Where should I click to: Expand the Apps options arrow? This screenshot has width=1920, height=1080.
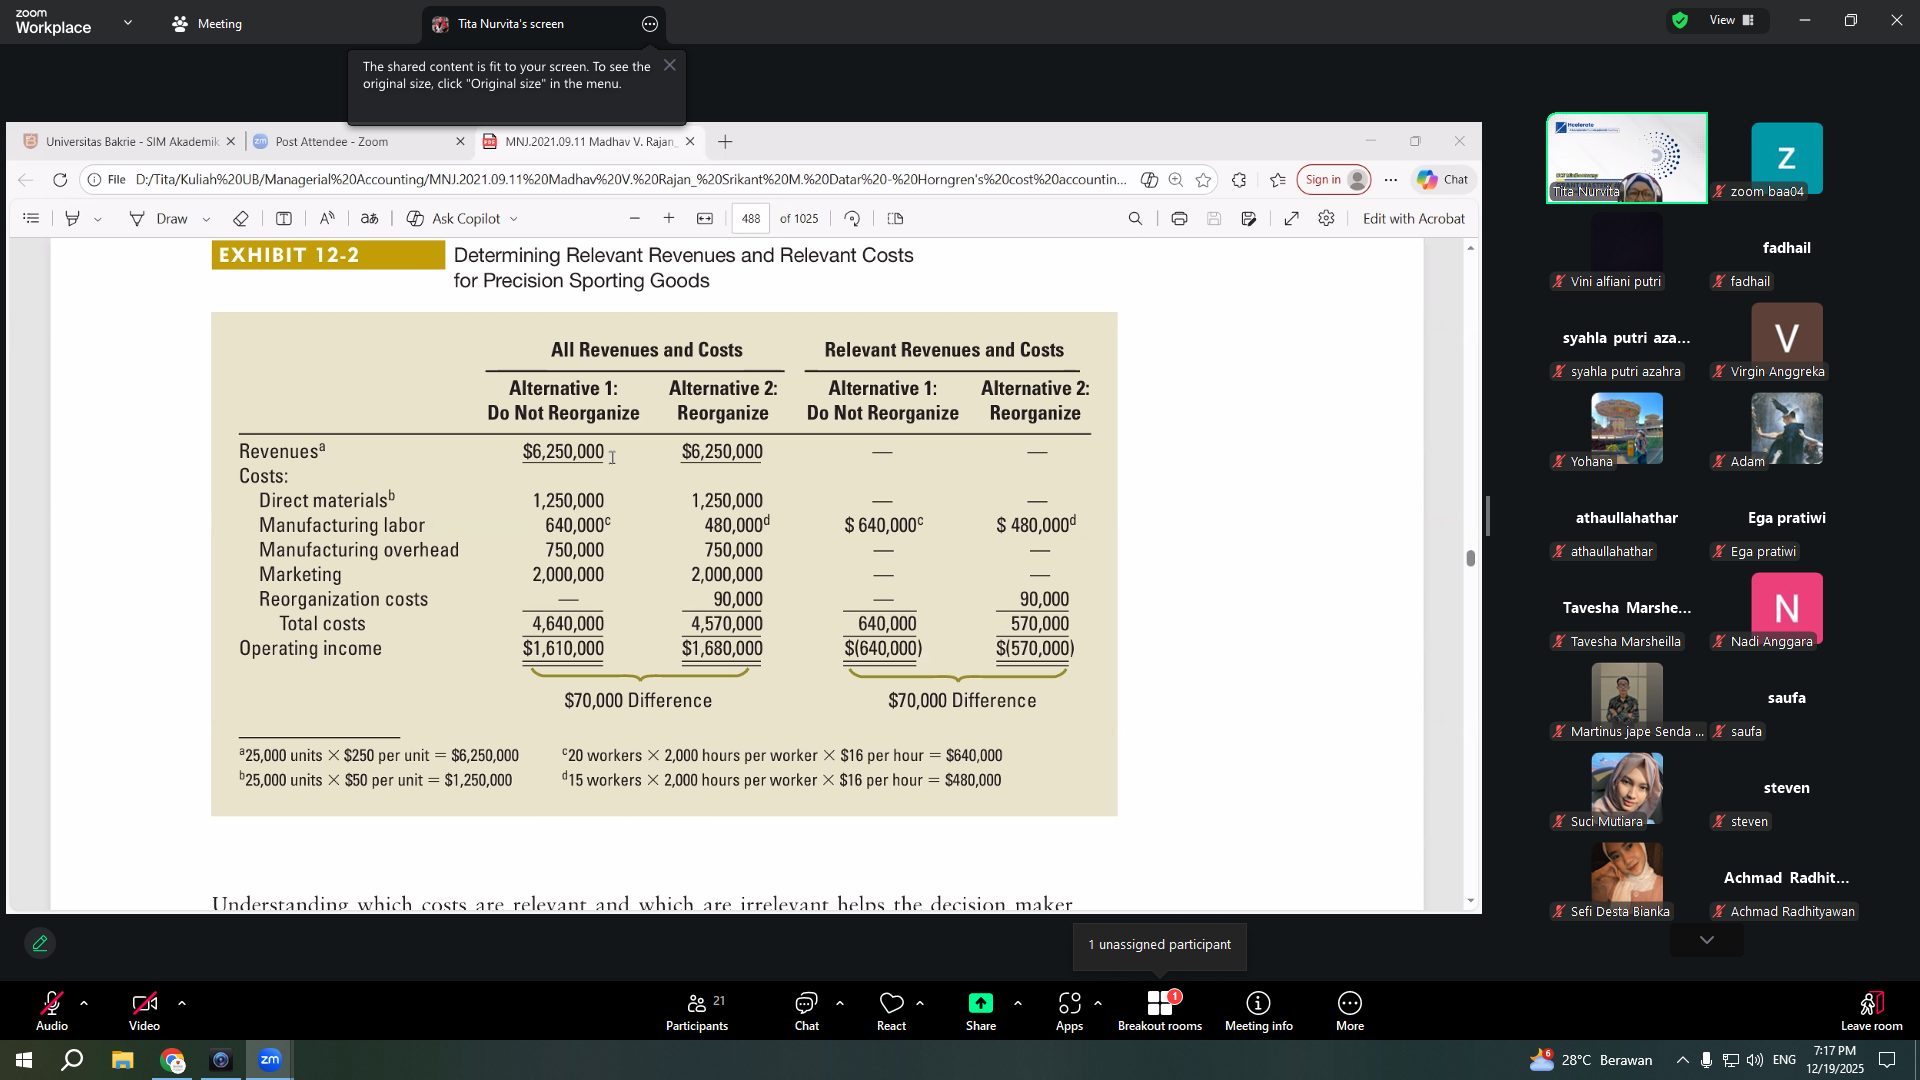pos(1098,1002)
